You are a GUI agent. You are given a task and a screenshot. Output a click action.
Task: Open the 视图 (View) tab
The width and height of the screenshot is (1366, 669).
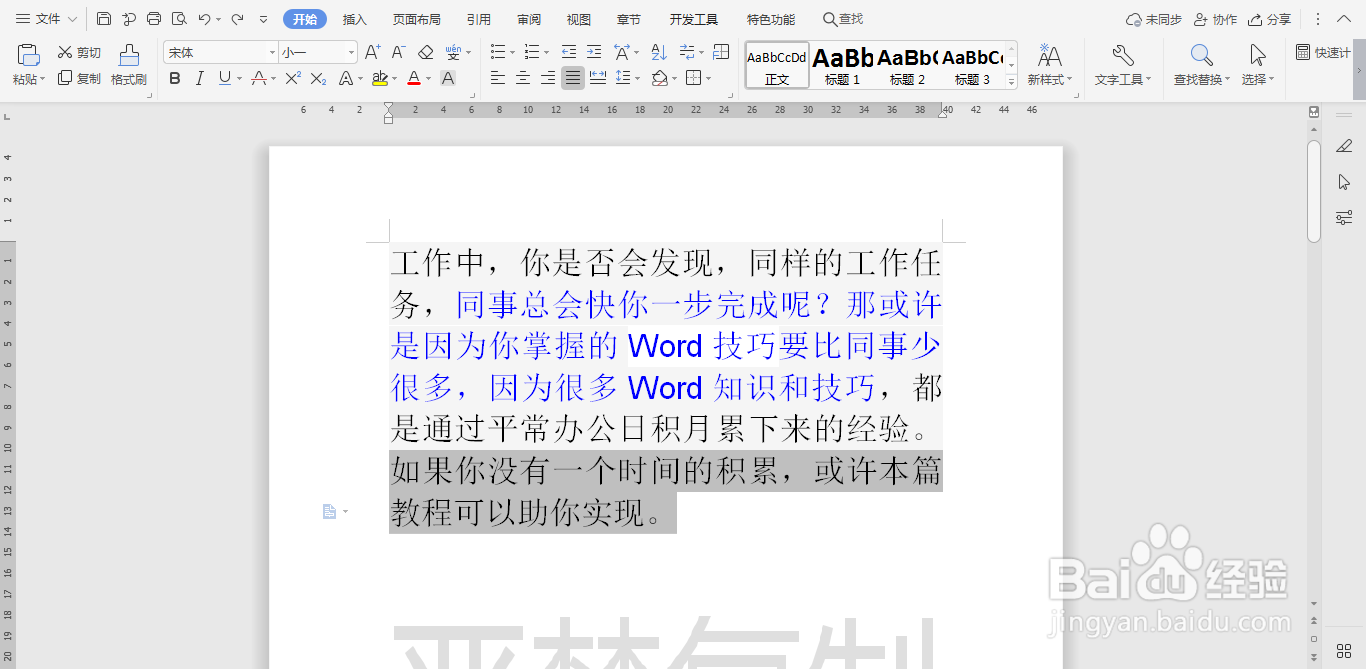(x=578, y=19)
